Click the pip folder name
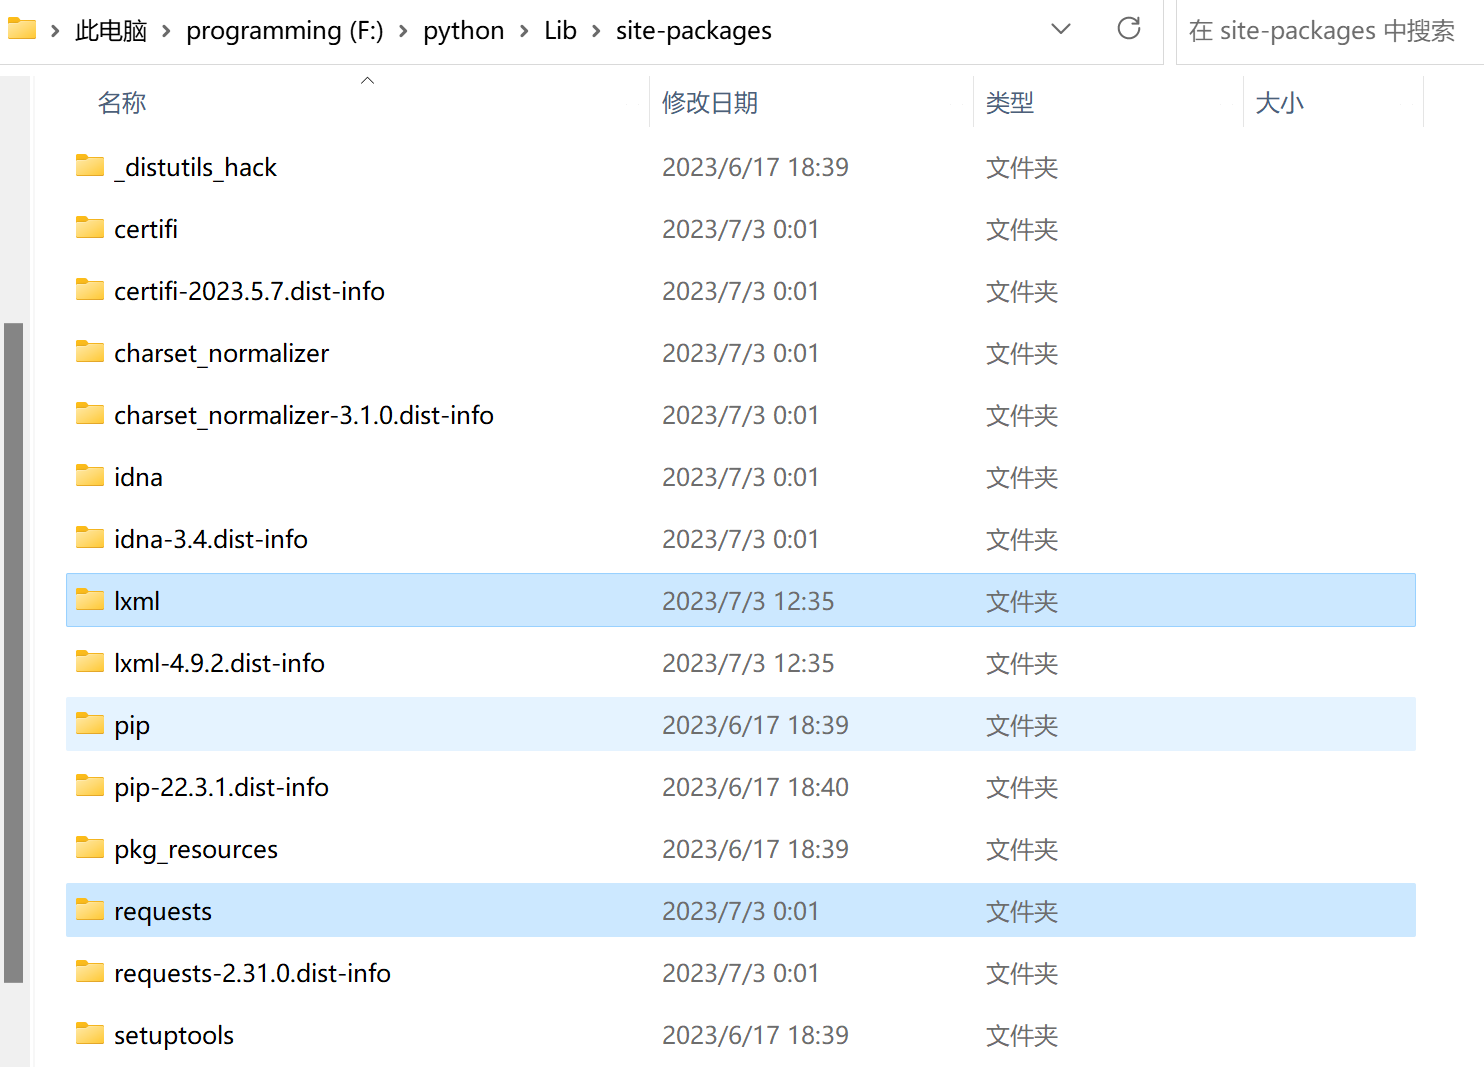The height and width of the screenshot is (1067, 1484). point(132,726)
